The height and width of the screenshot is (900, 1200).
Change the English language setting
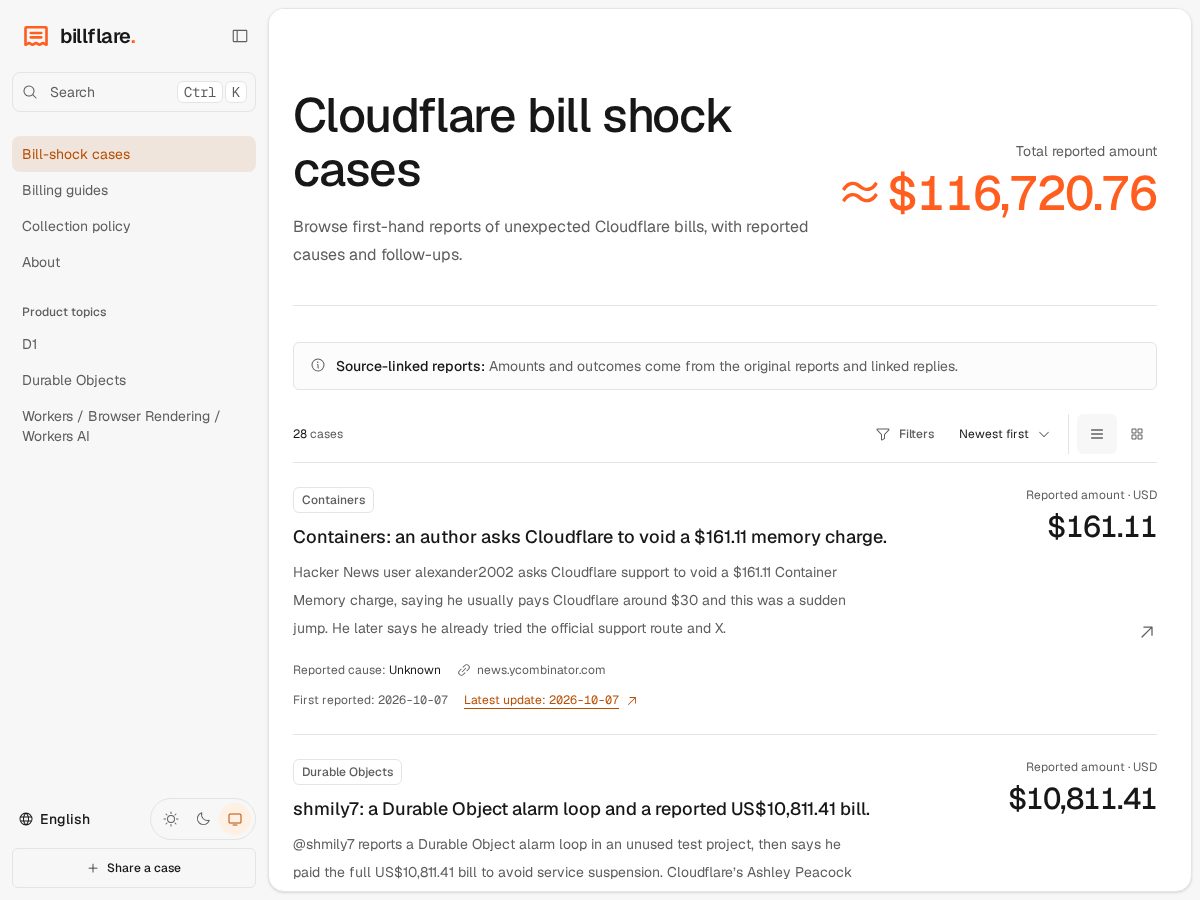tap(55, 819)
